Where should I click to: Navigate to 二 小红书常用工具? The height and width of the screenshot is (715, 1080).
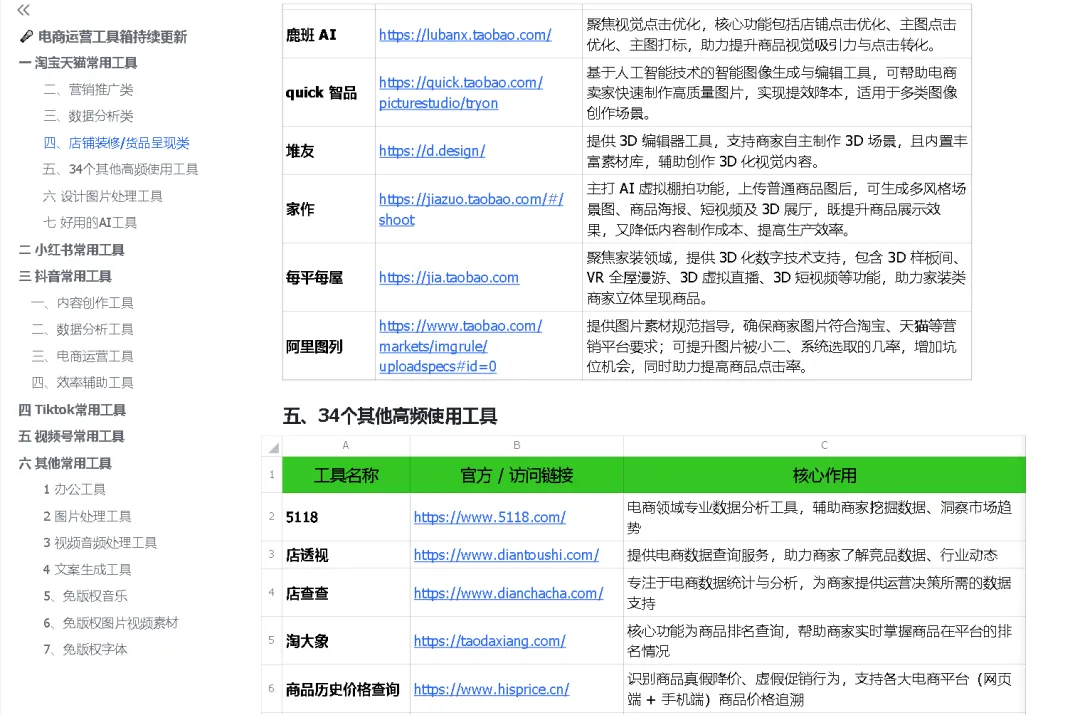pyautogui.click(x=72, y=249)
